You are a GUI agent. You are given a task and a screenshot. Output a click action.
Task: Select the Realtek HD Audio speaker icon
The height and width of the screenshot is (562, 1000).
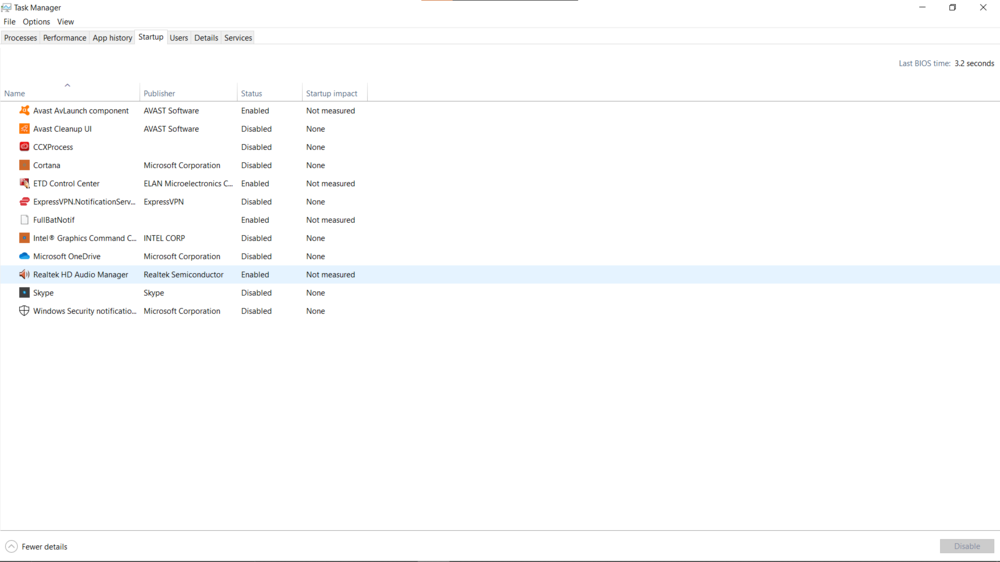24,274
